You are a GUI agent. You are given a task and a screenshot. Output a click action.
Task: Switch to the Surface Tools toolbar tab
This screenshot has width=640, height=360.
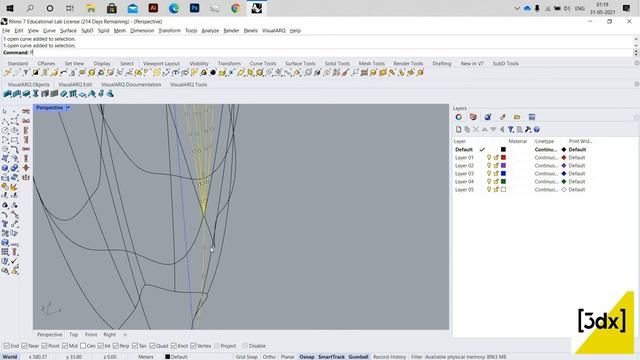pyautogui.click(x=300, y=64)
